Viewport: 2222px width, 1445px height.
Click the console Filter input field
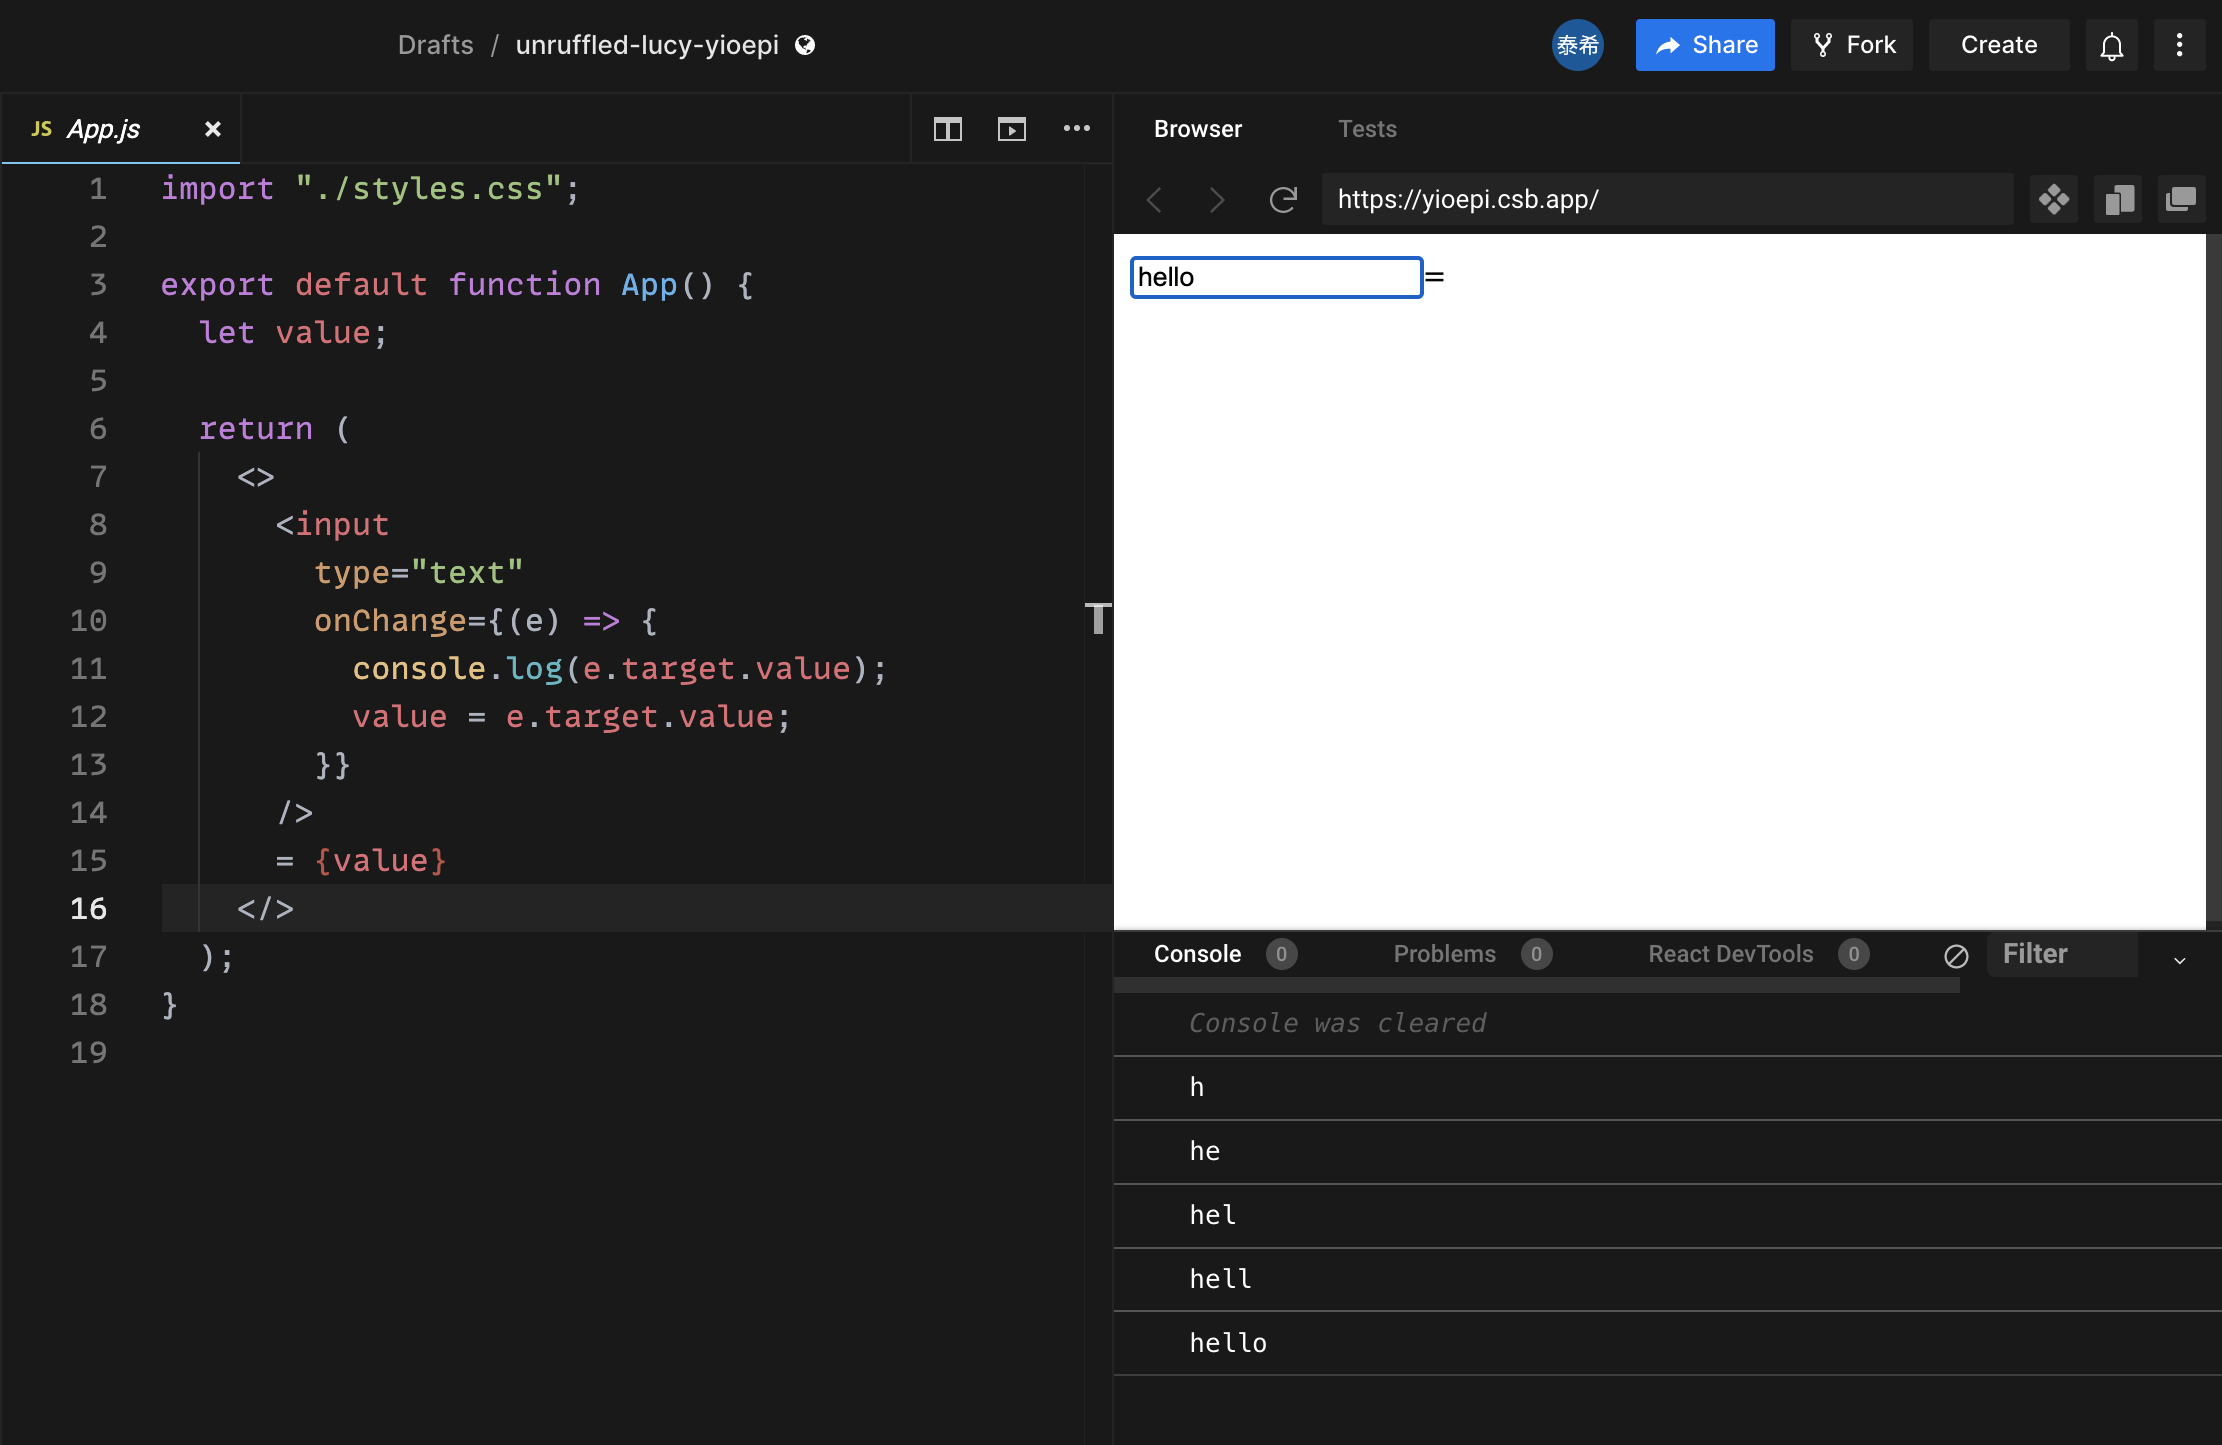[x=2062, y=954]
